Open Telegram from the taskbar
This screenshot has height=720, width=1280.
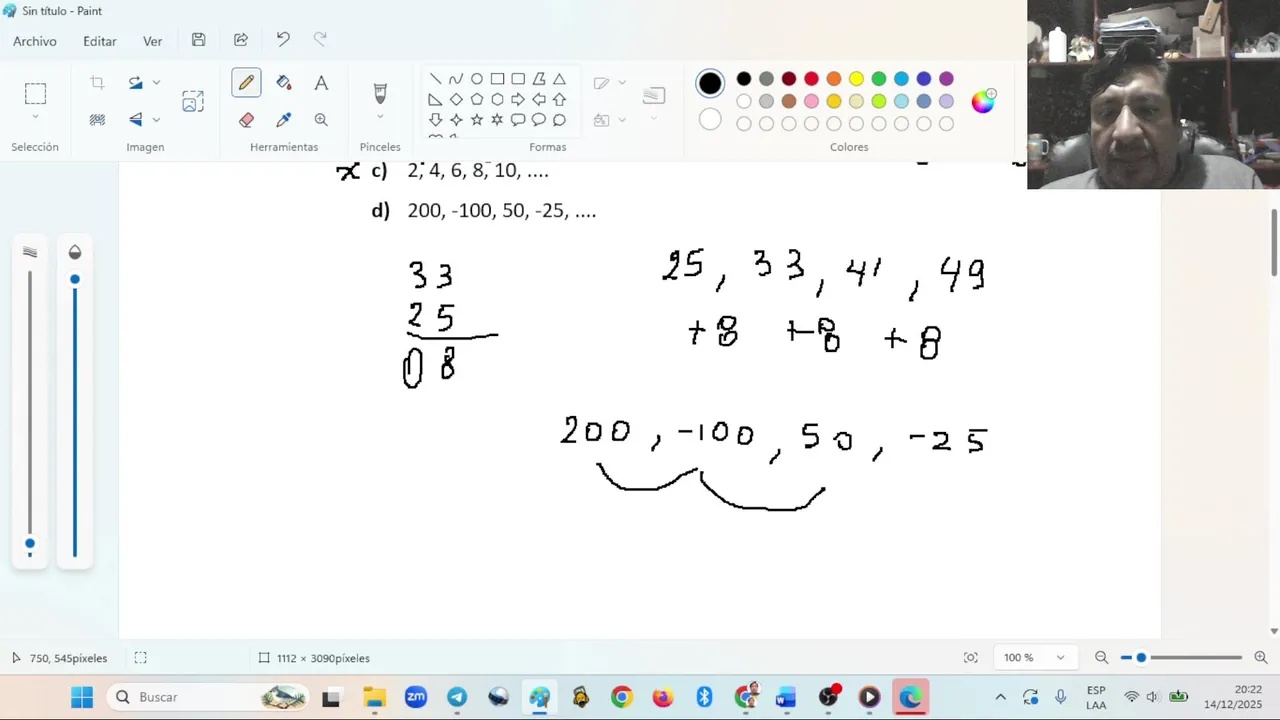click(x=457, y=697)
